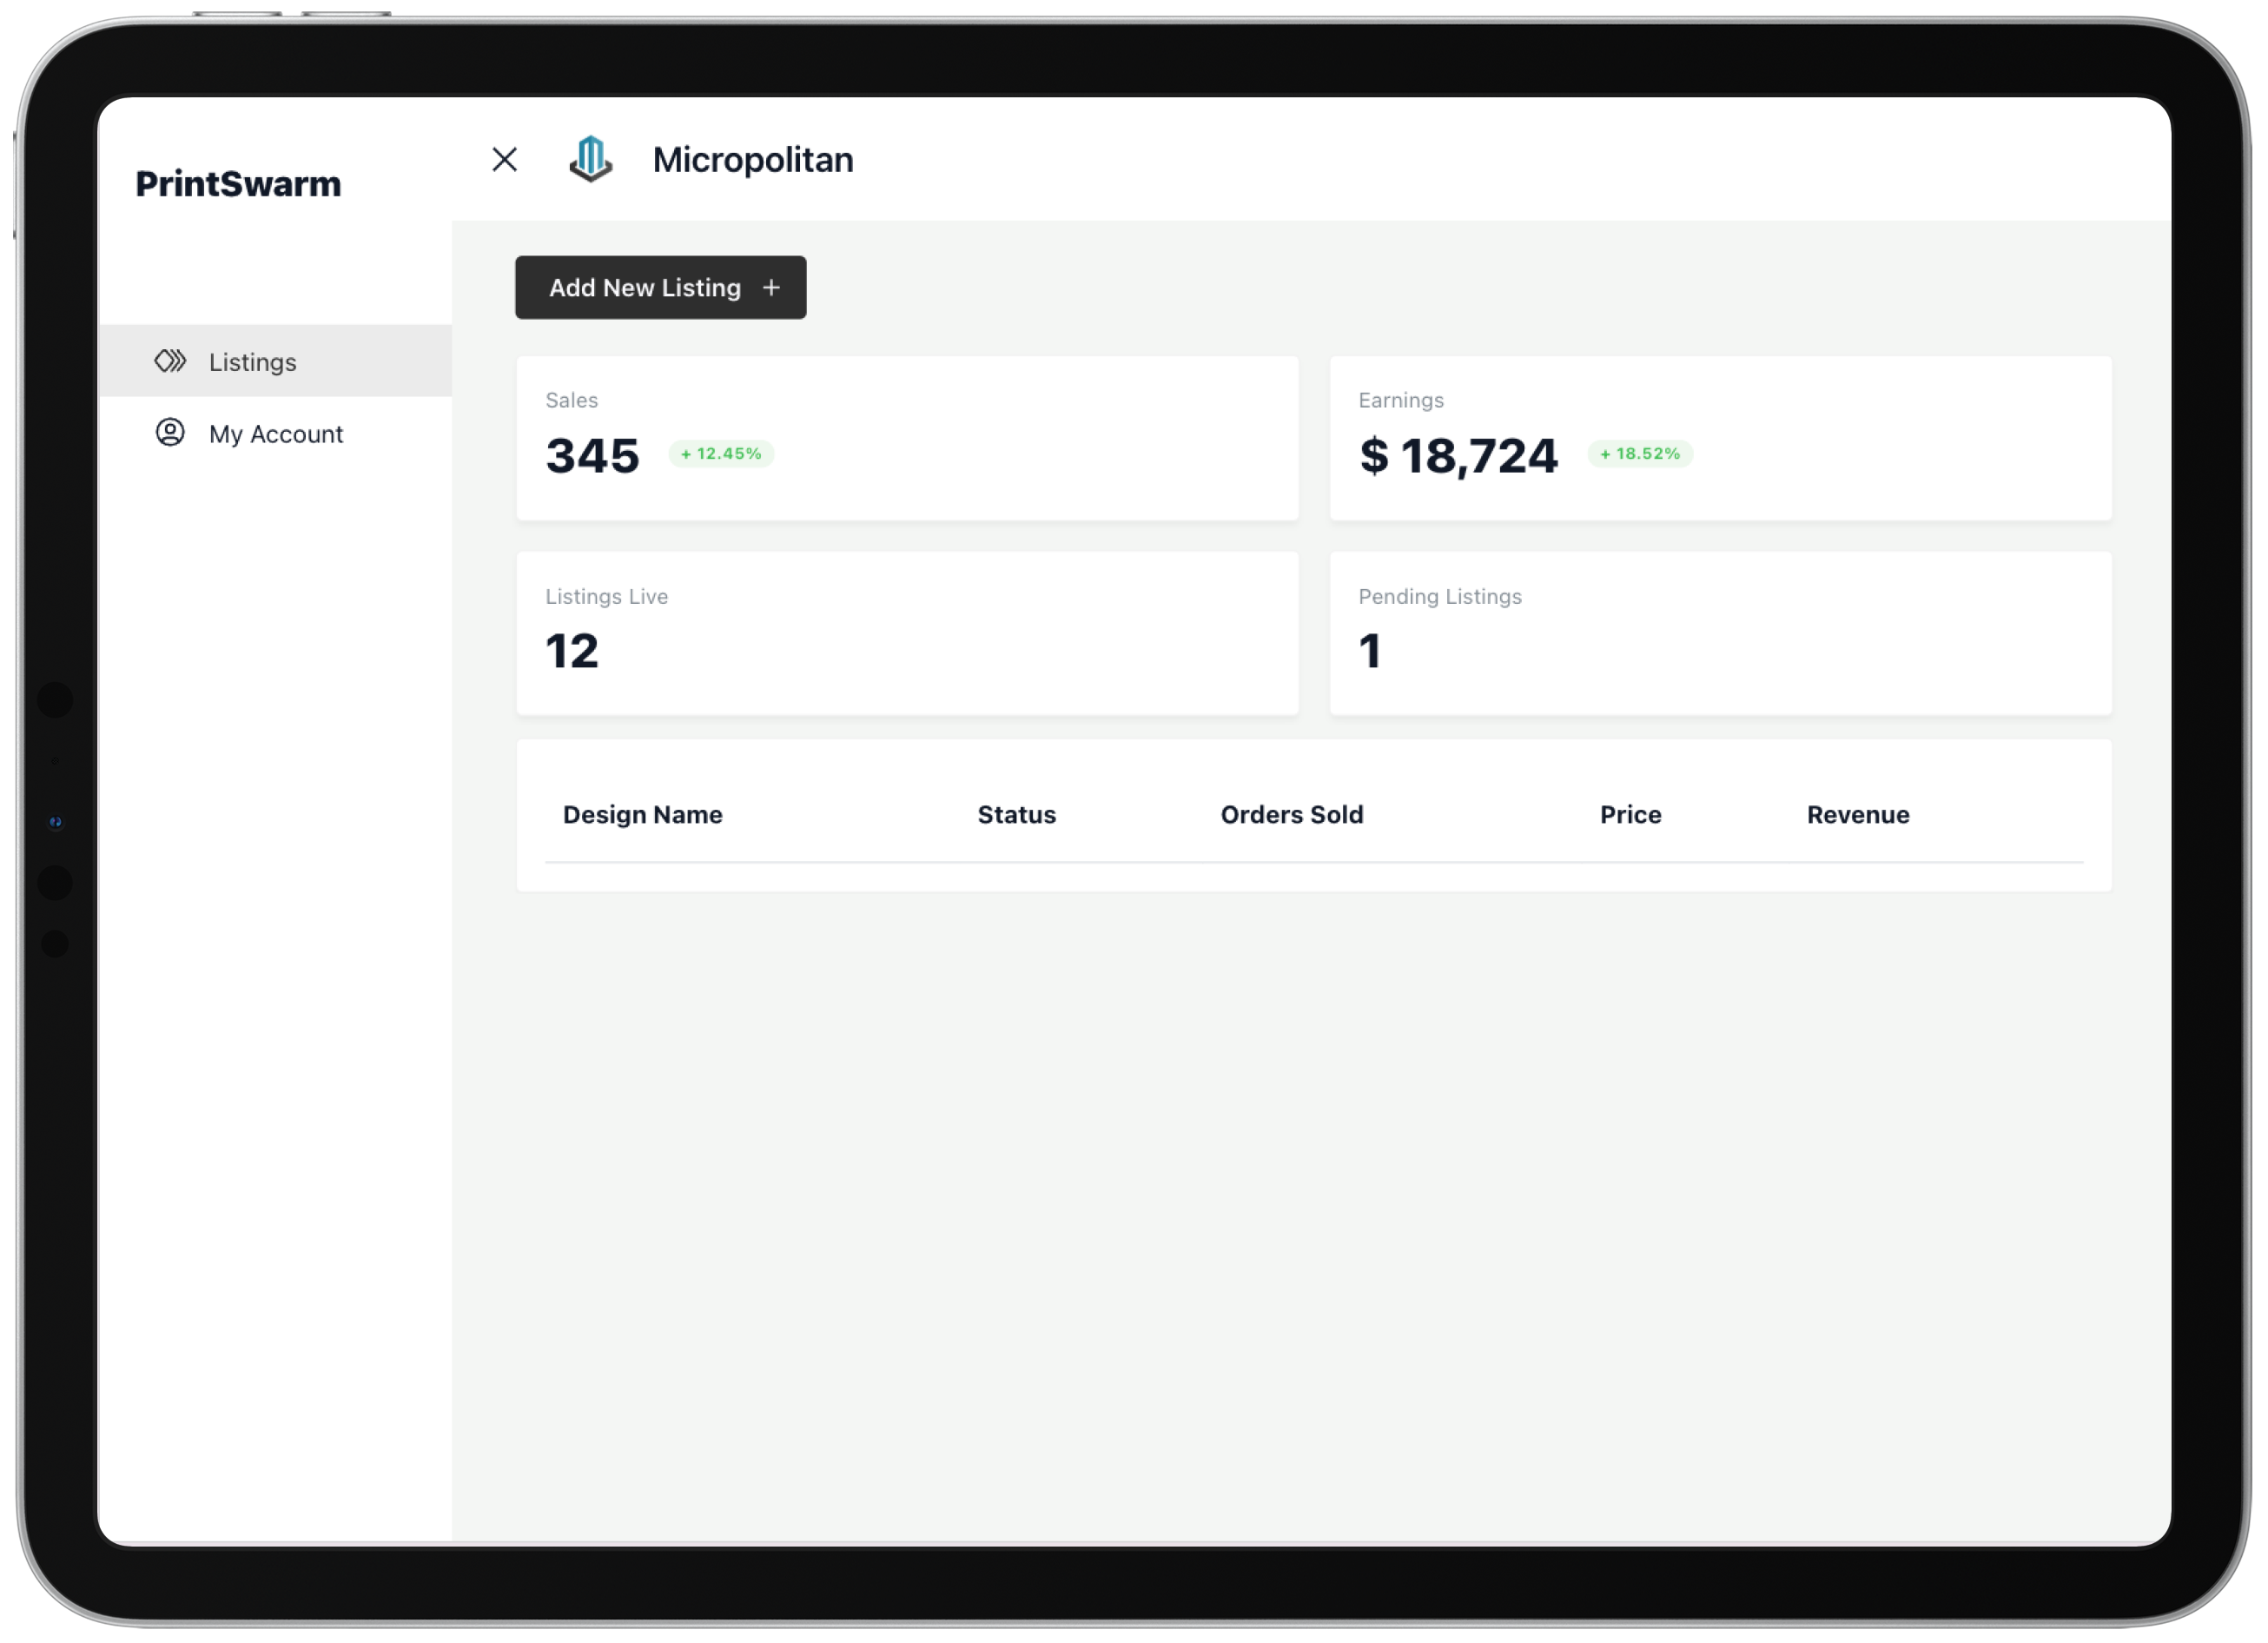Click the plus icon on Add New Listing
The image size is (2268, 1643).
[771, 288]
